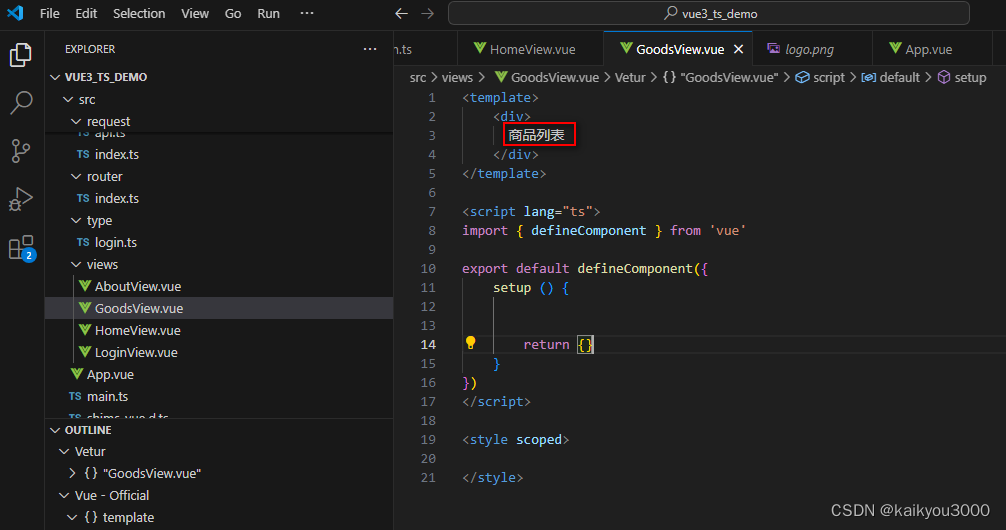
Task: Click the VS Code logo icon
Action: (x=15, y=13)
